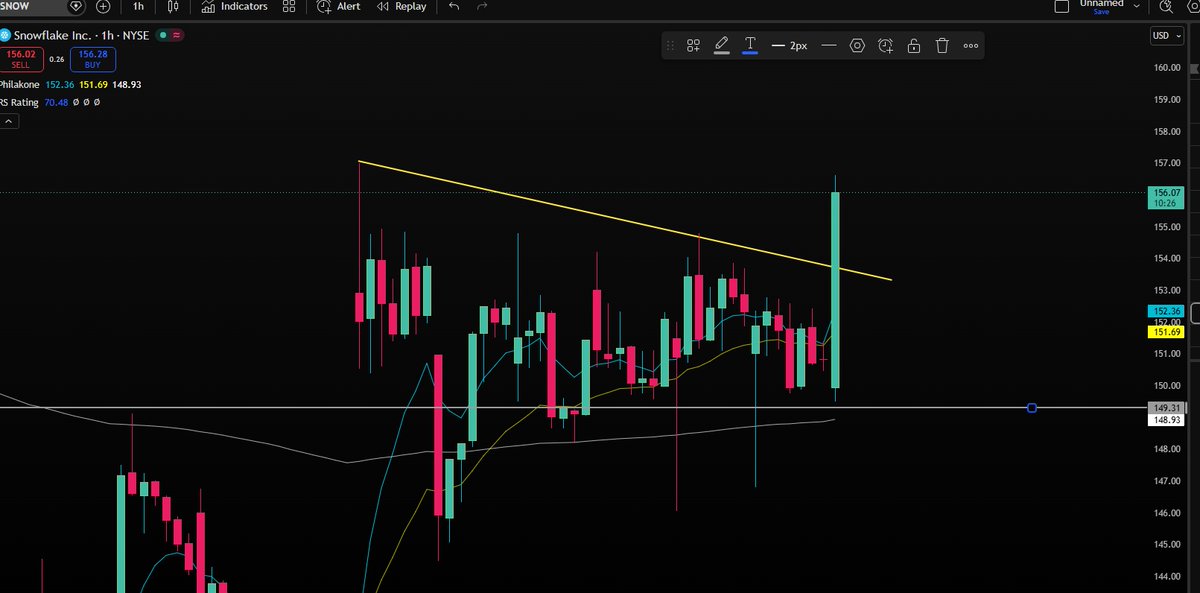Open the text color T tool

[x=750, y=45]
